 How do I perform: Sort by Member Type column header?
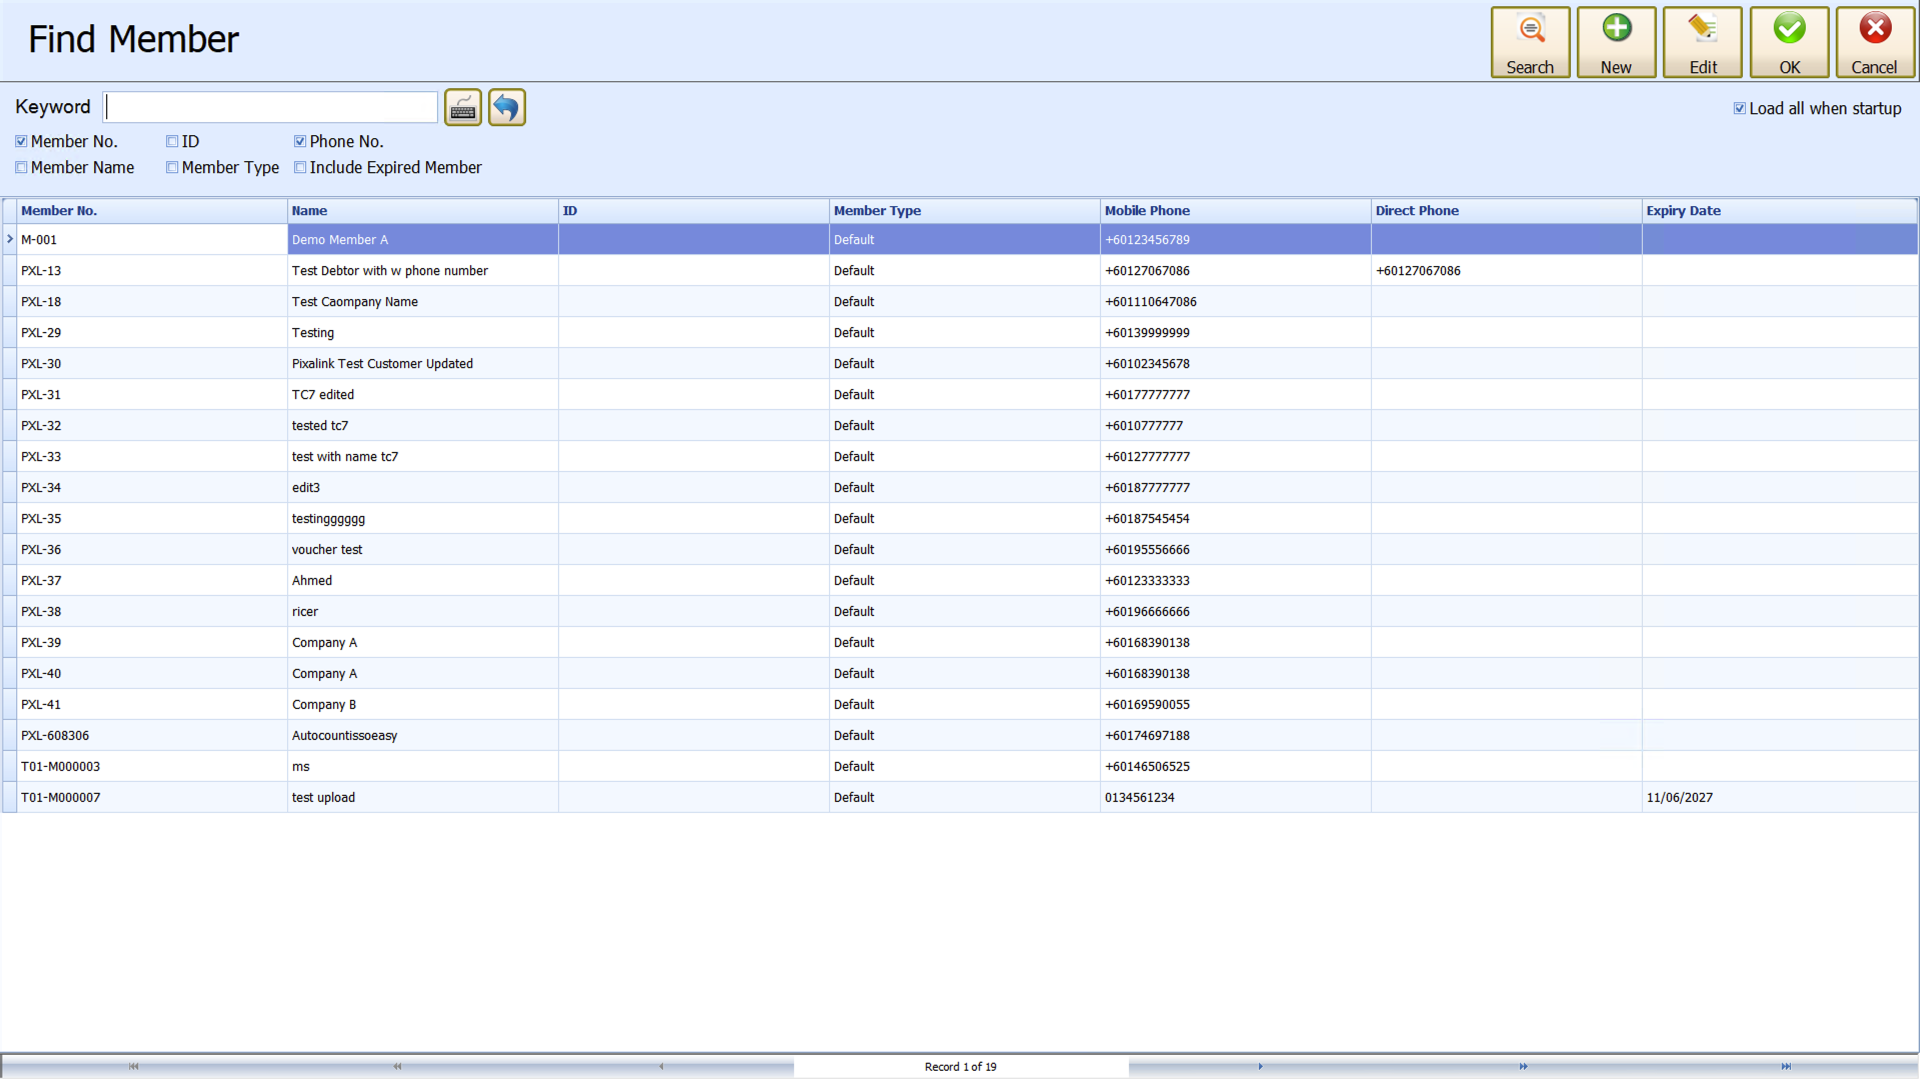(965, 211)
